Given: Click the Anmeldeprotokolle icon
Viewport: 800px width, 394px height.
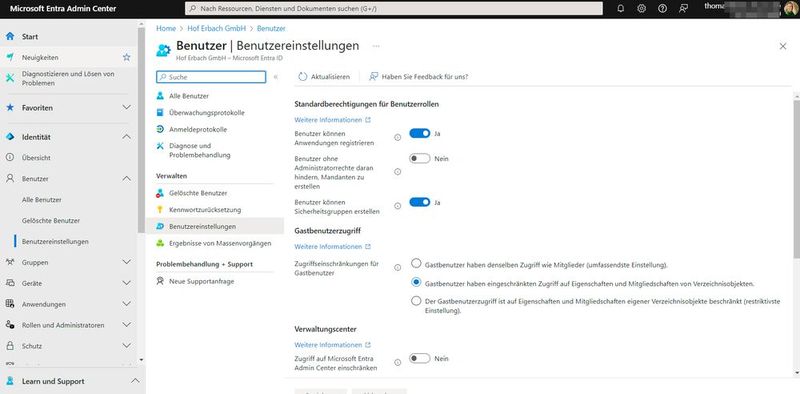Looking at the screenshot, I should click(x=160, y=130).
